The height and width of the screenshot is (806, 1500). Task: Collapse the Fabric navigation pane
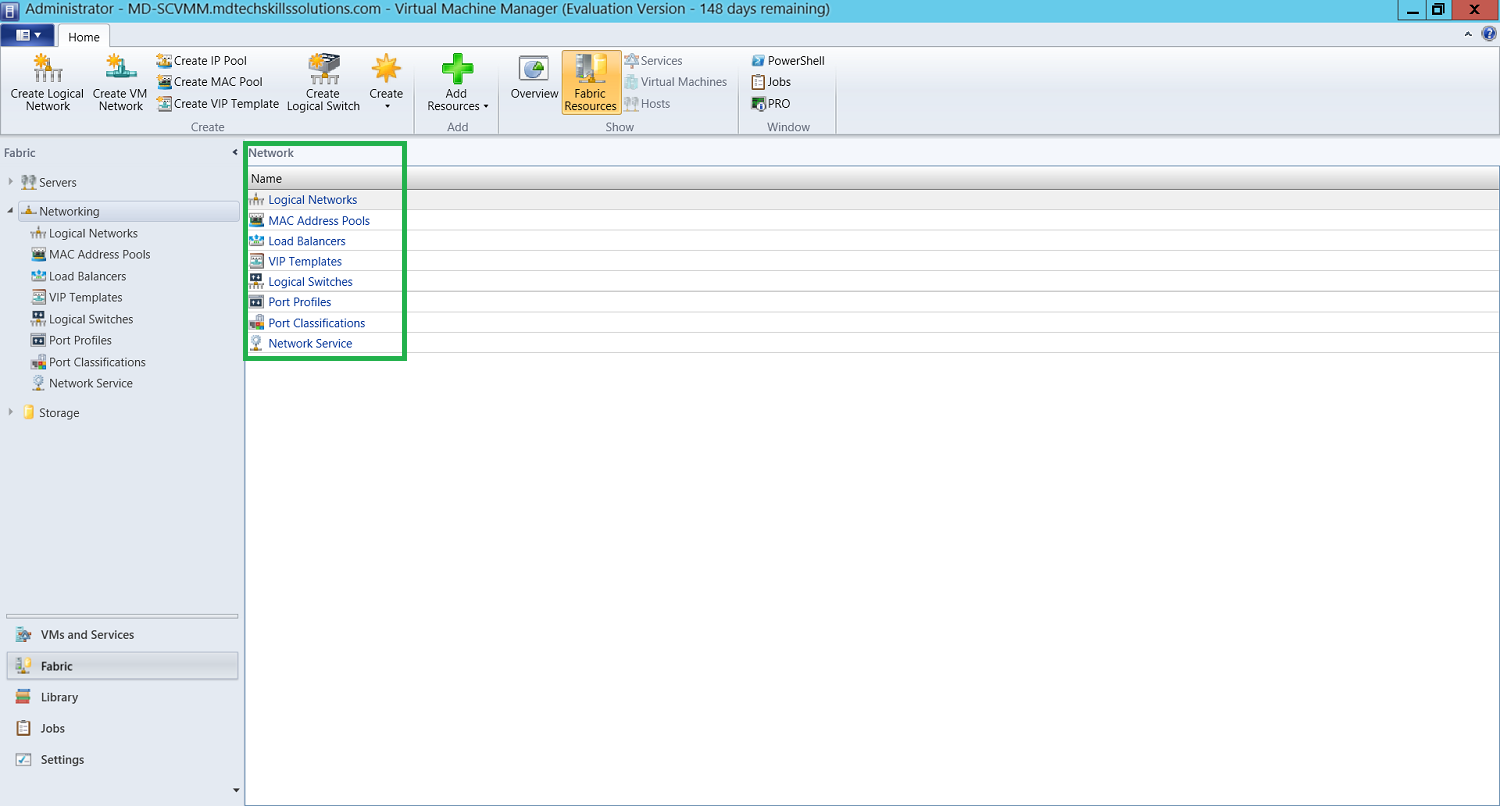tap(234, 152)
